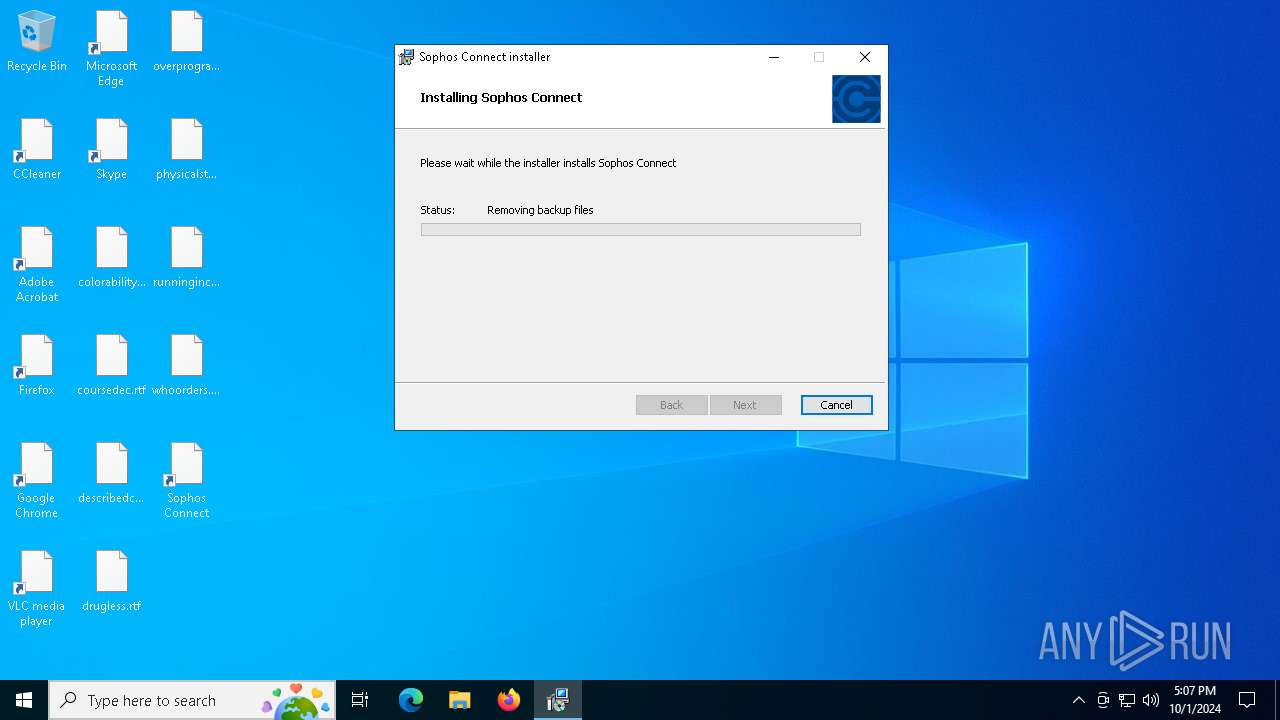Click the taskbar search box
1280x720 pixels.
coord(192,700)
